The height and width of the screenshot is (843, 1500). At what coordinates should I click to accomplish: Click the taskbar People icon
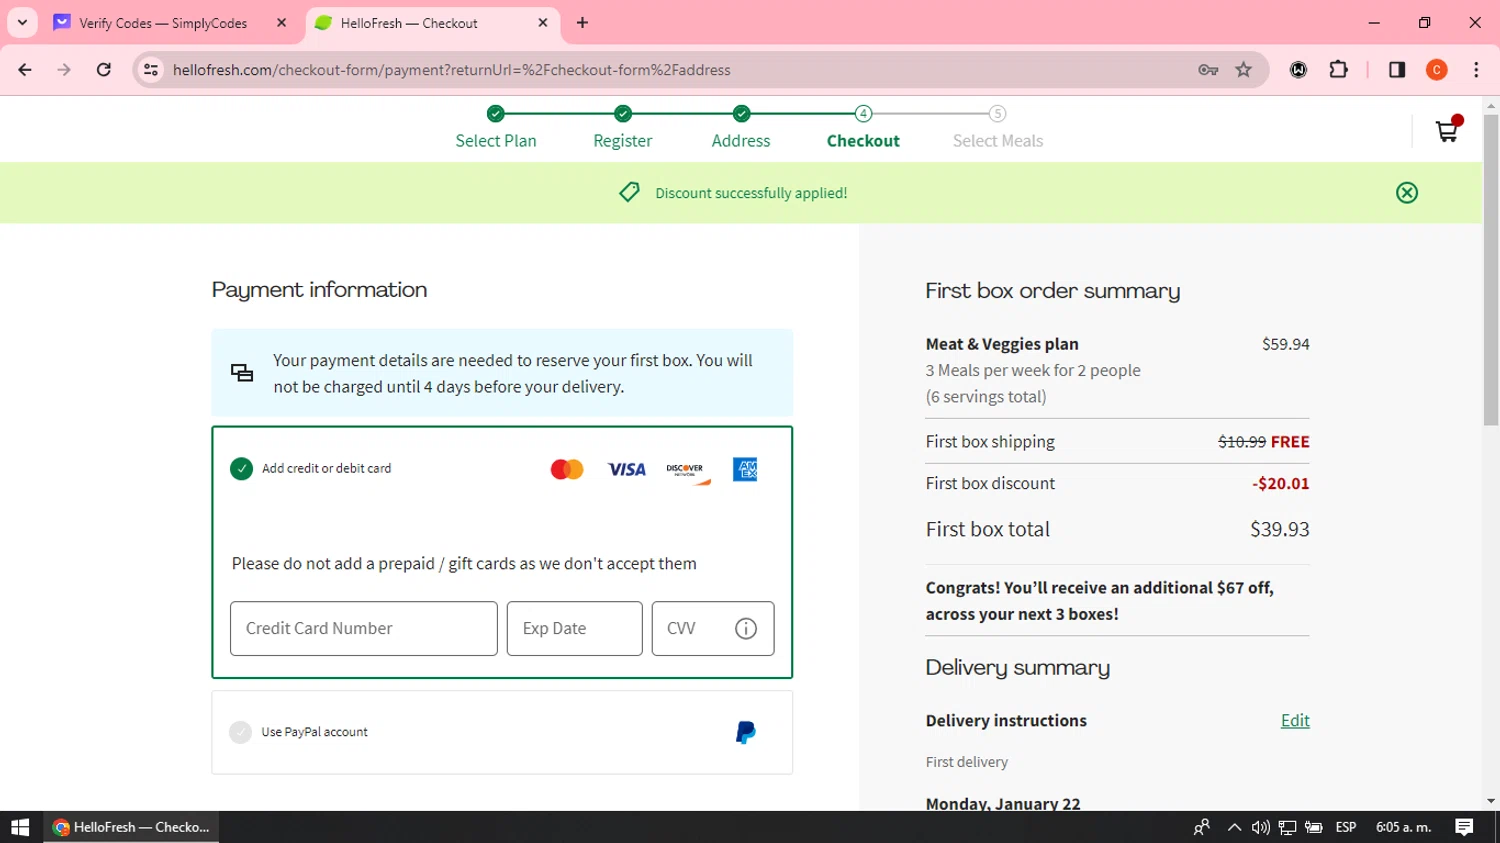pyautogui.click(x=1202, y=827)
